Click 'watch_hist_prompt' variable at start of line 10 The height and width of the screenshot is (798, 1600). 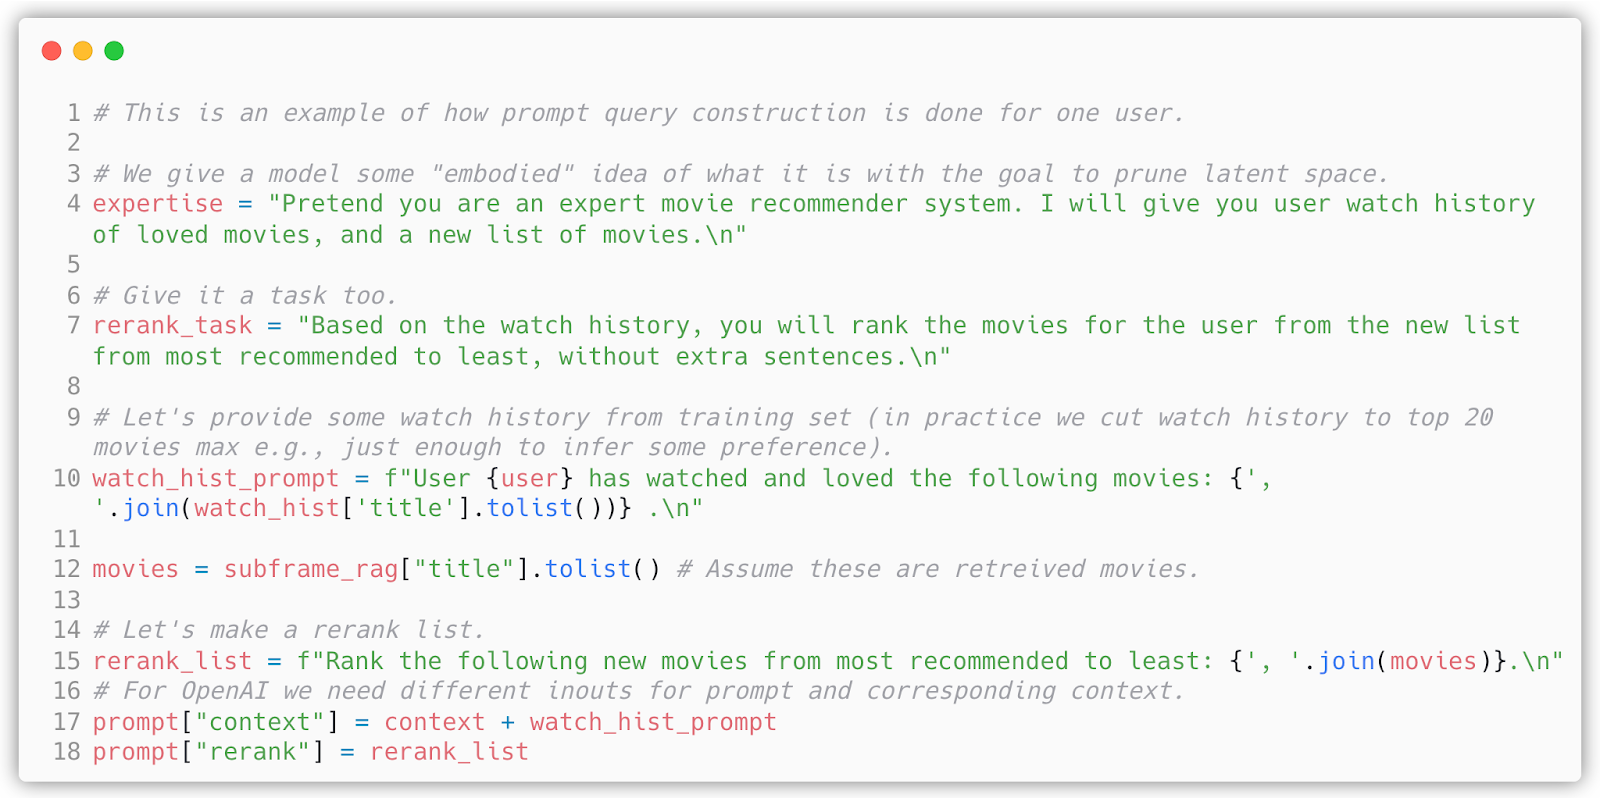click(216, 479)
